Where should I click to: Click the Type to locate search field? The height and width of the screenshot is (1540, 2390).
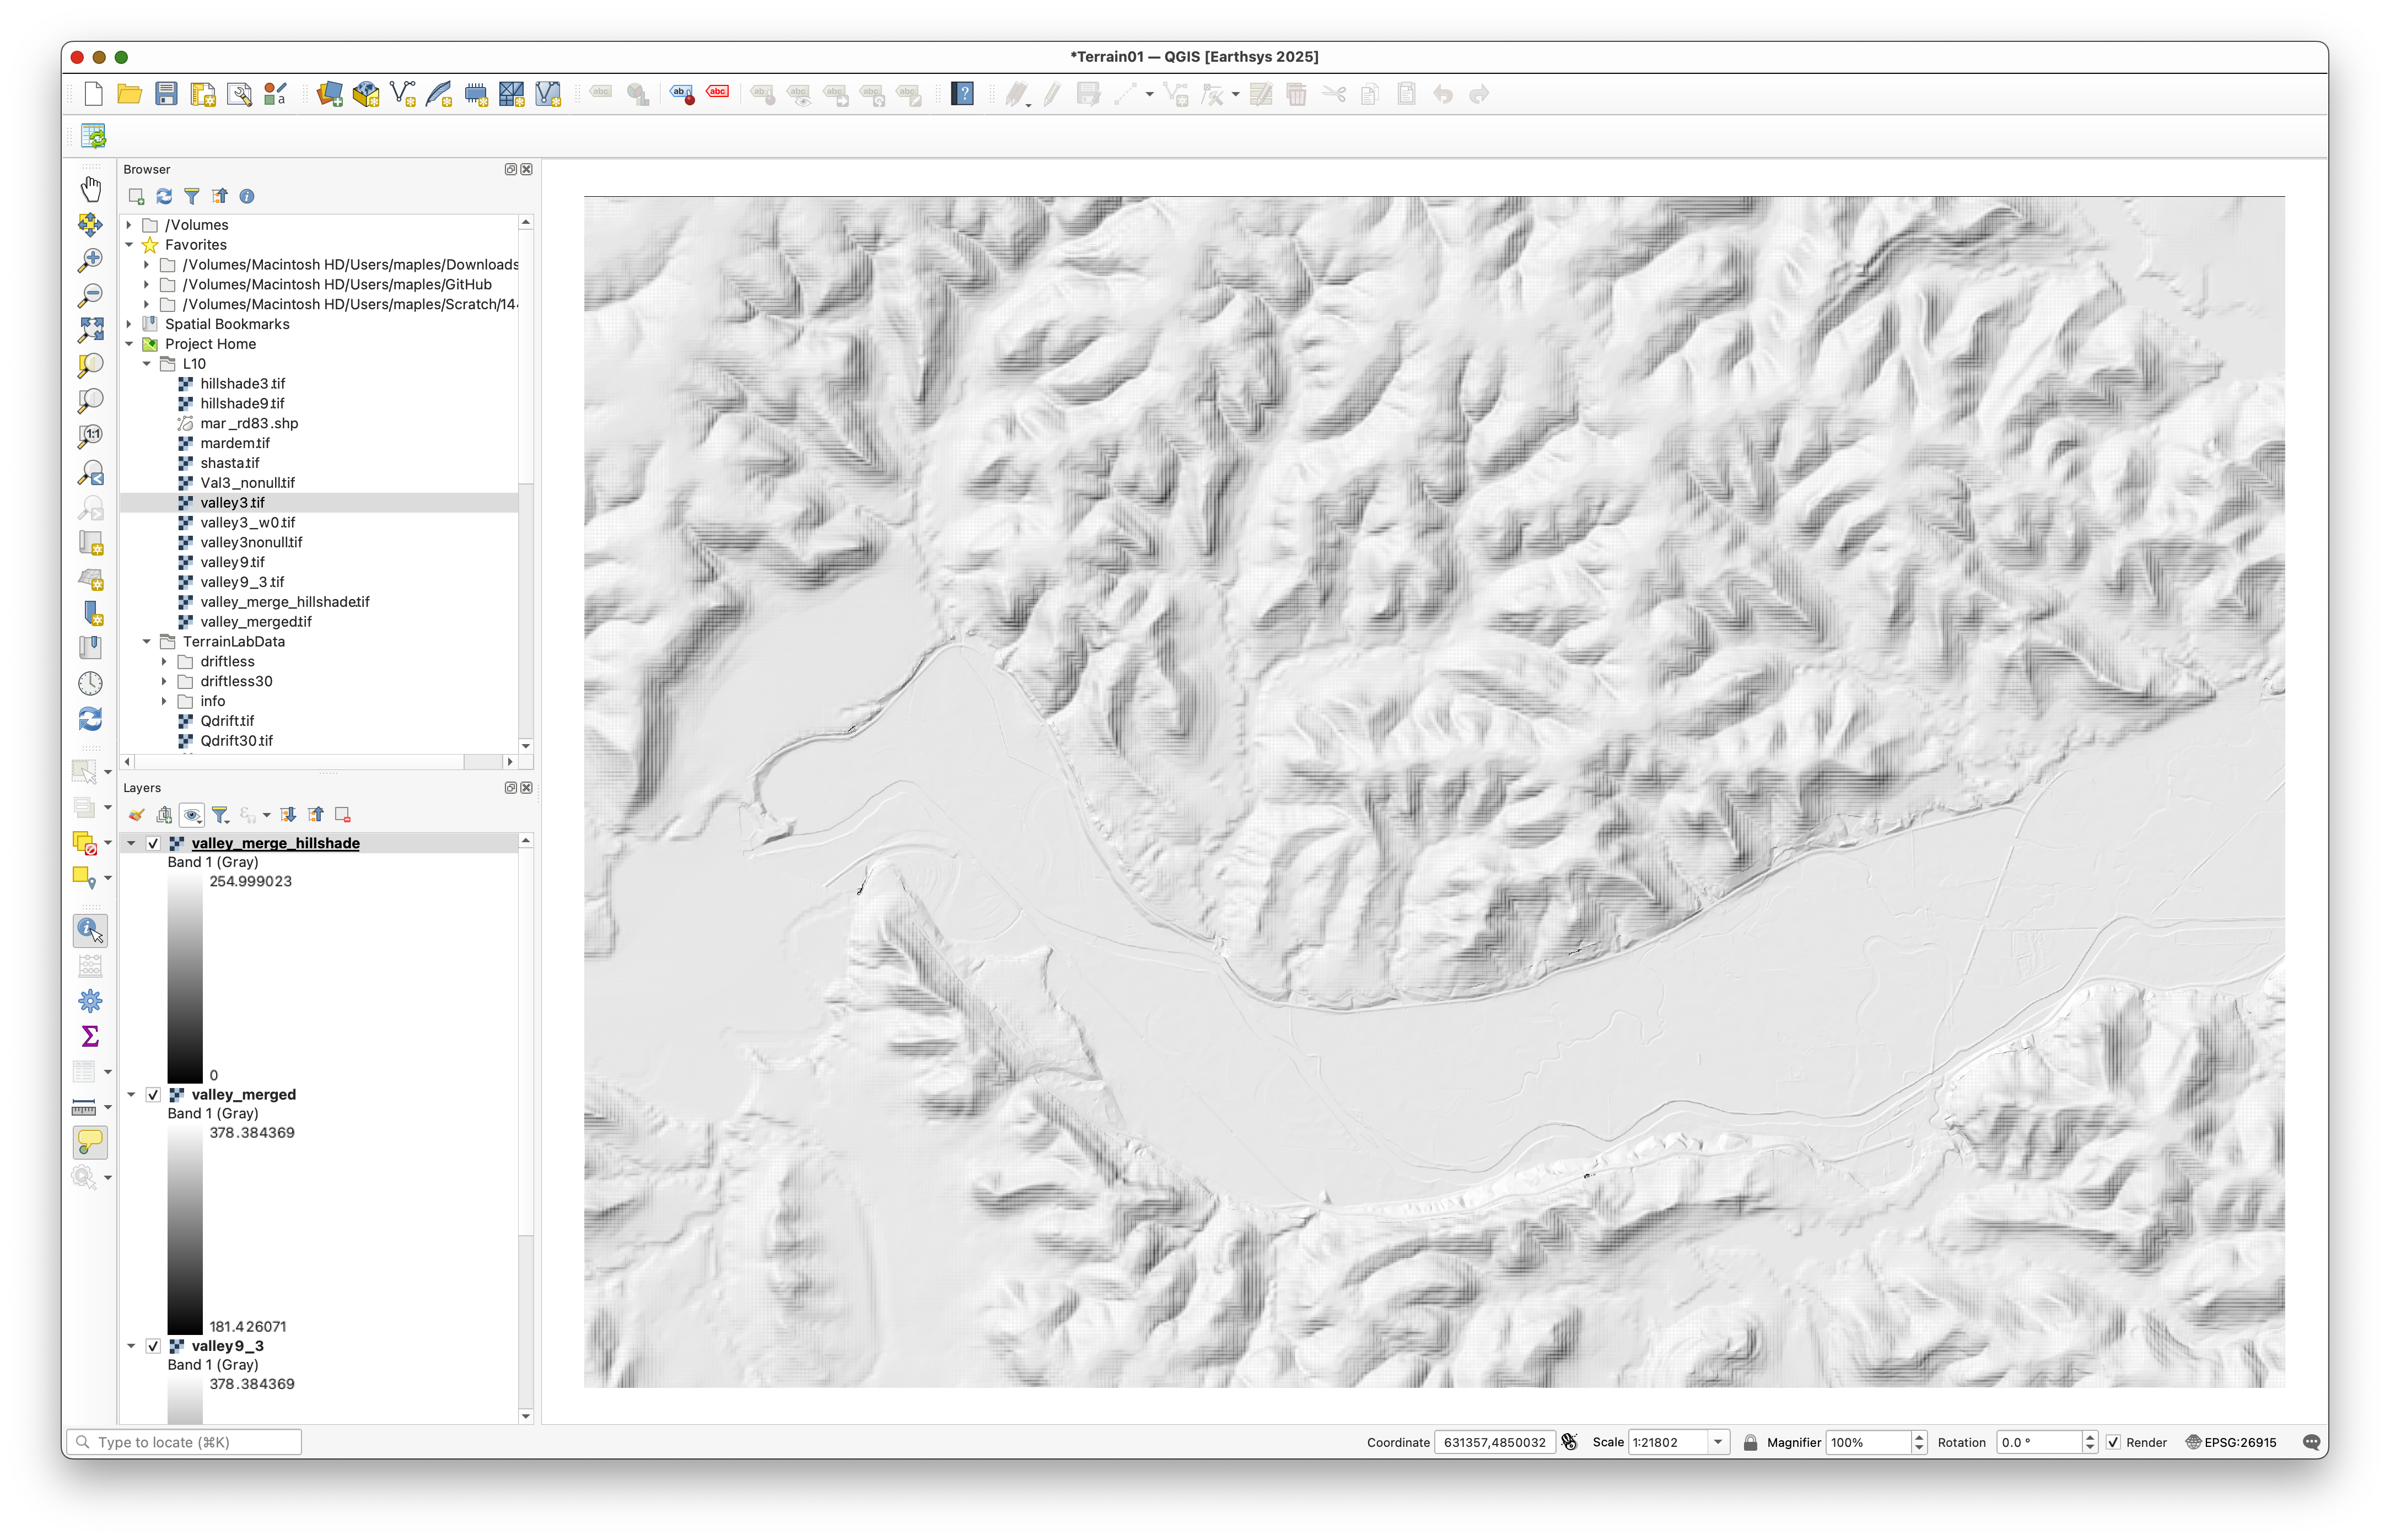185,1442
